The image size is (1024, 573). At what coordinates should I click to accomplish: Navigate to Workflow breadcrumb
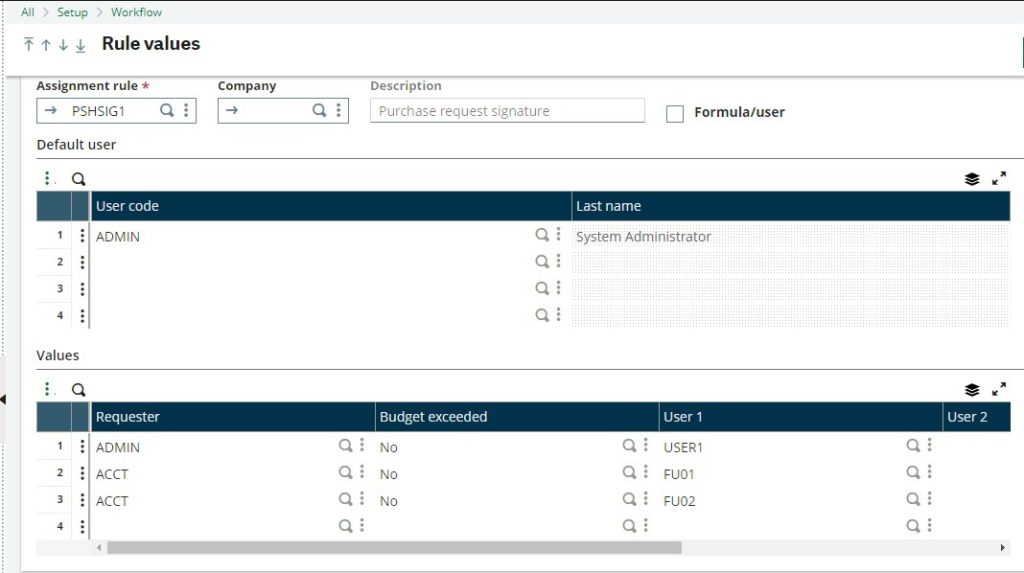coord(136,12)
